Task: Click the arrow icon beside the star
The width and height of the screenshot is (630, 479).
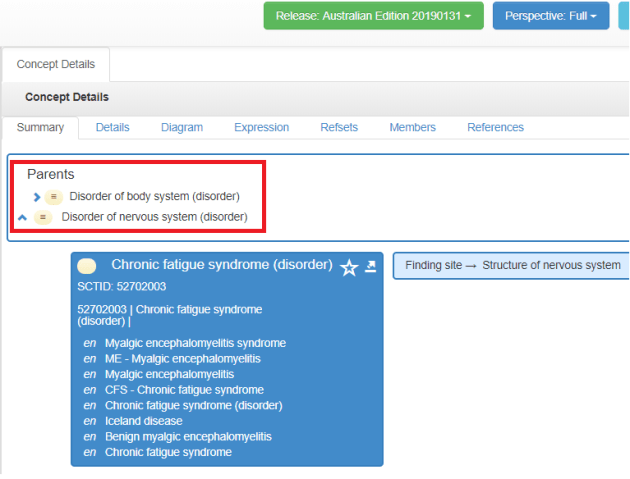Action: point(371,266)
